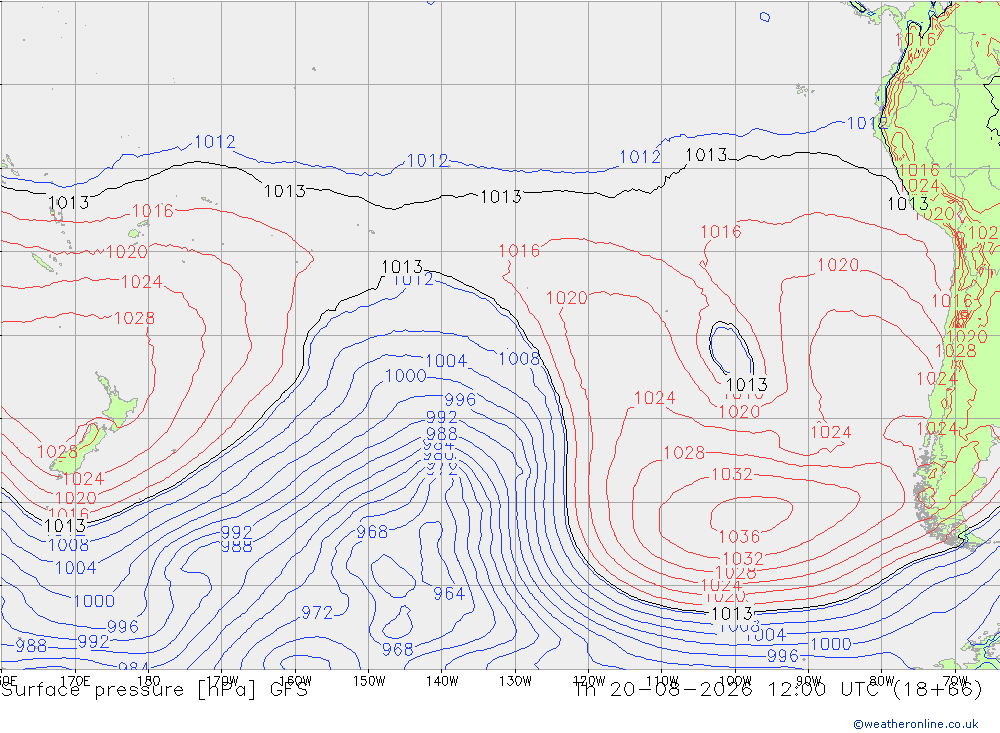Screen dimensions: 1000x733
Task: Click the 120W longitude axis label
Action: pyautogui.click(x=589, y=681)
